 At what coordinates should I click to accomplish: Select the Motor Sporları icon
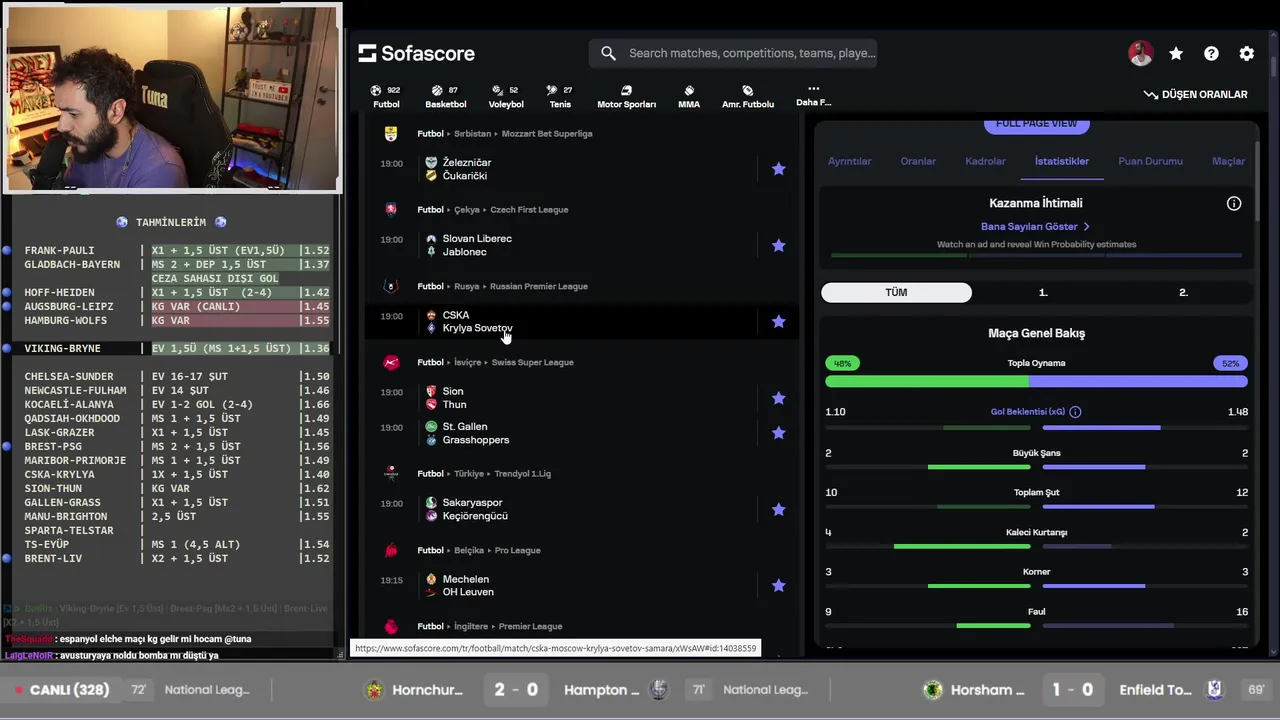click(626, 96)
